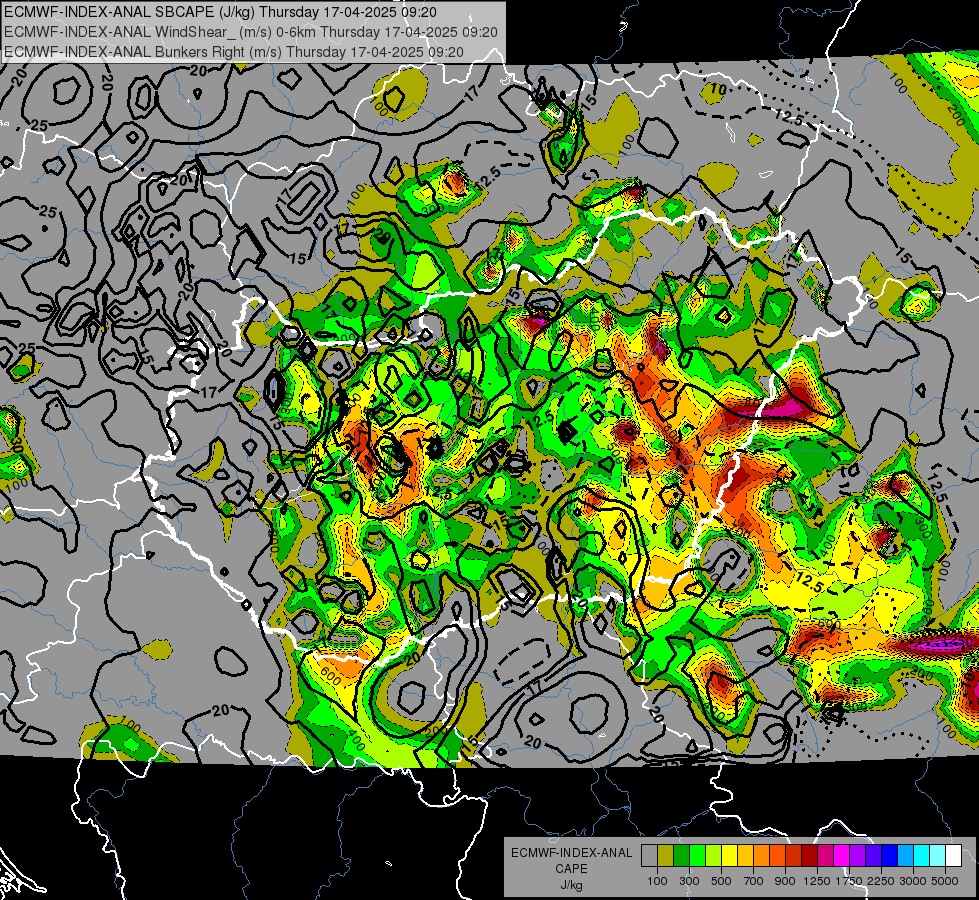Click the 900 tick label in legend
The image size is (979, 900).
[x=785, y=881]
